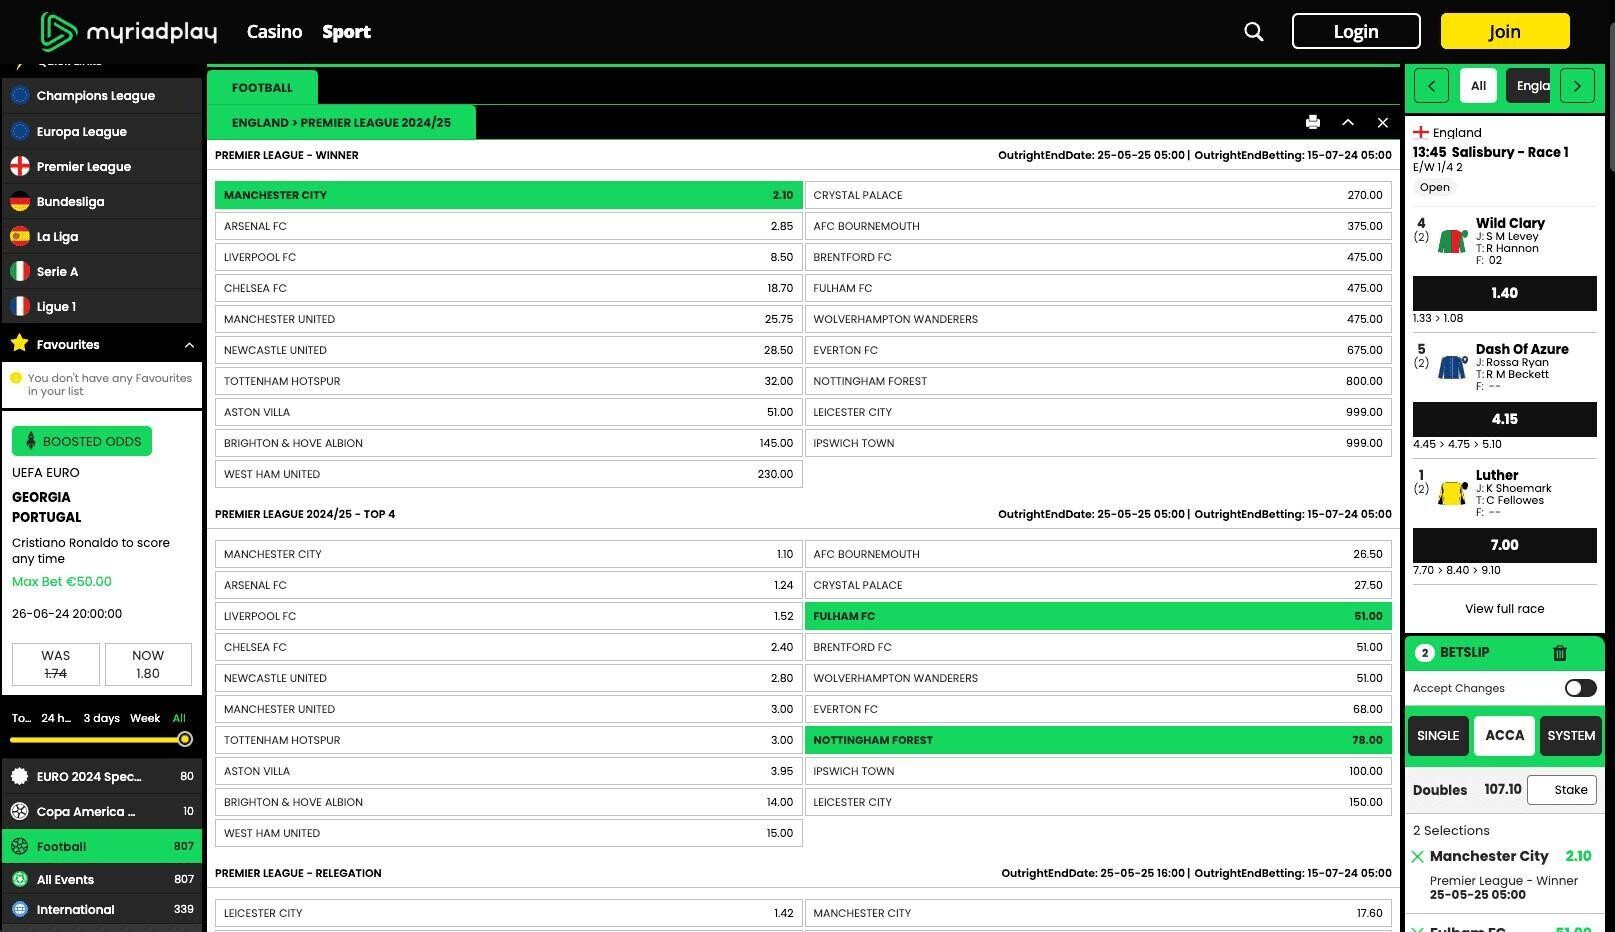
Task: Open Premier League sidebar item
Action: pyautogui.click(x=102, y=166)
